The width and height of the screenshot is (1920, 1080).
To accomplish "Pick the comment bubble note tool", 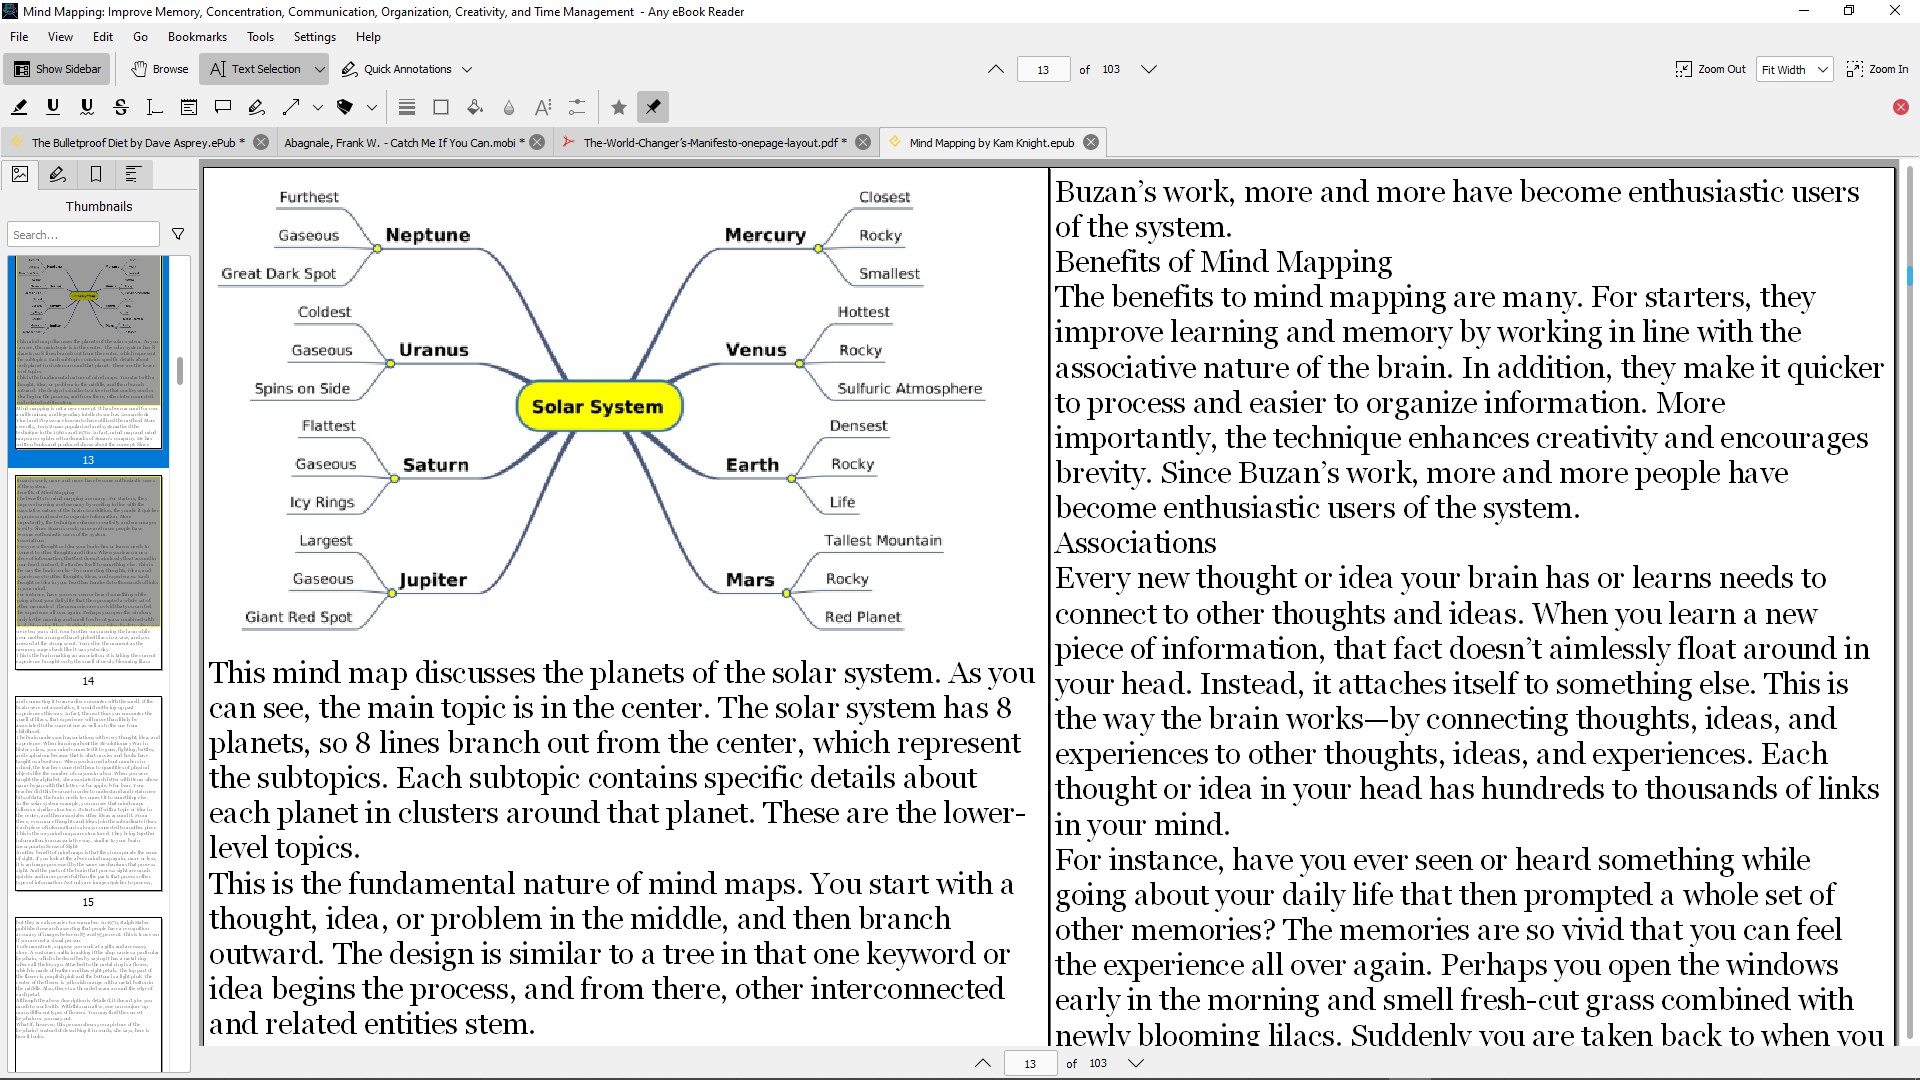I will 223,107.
